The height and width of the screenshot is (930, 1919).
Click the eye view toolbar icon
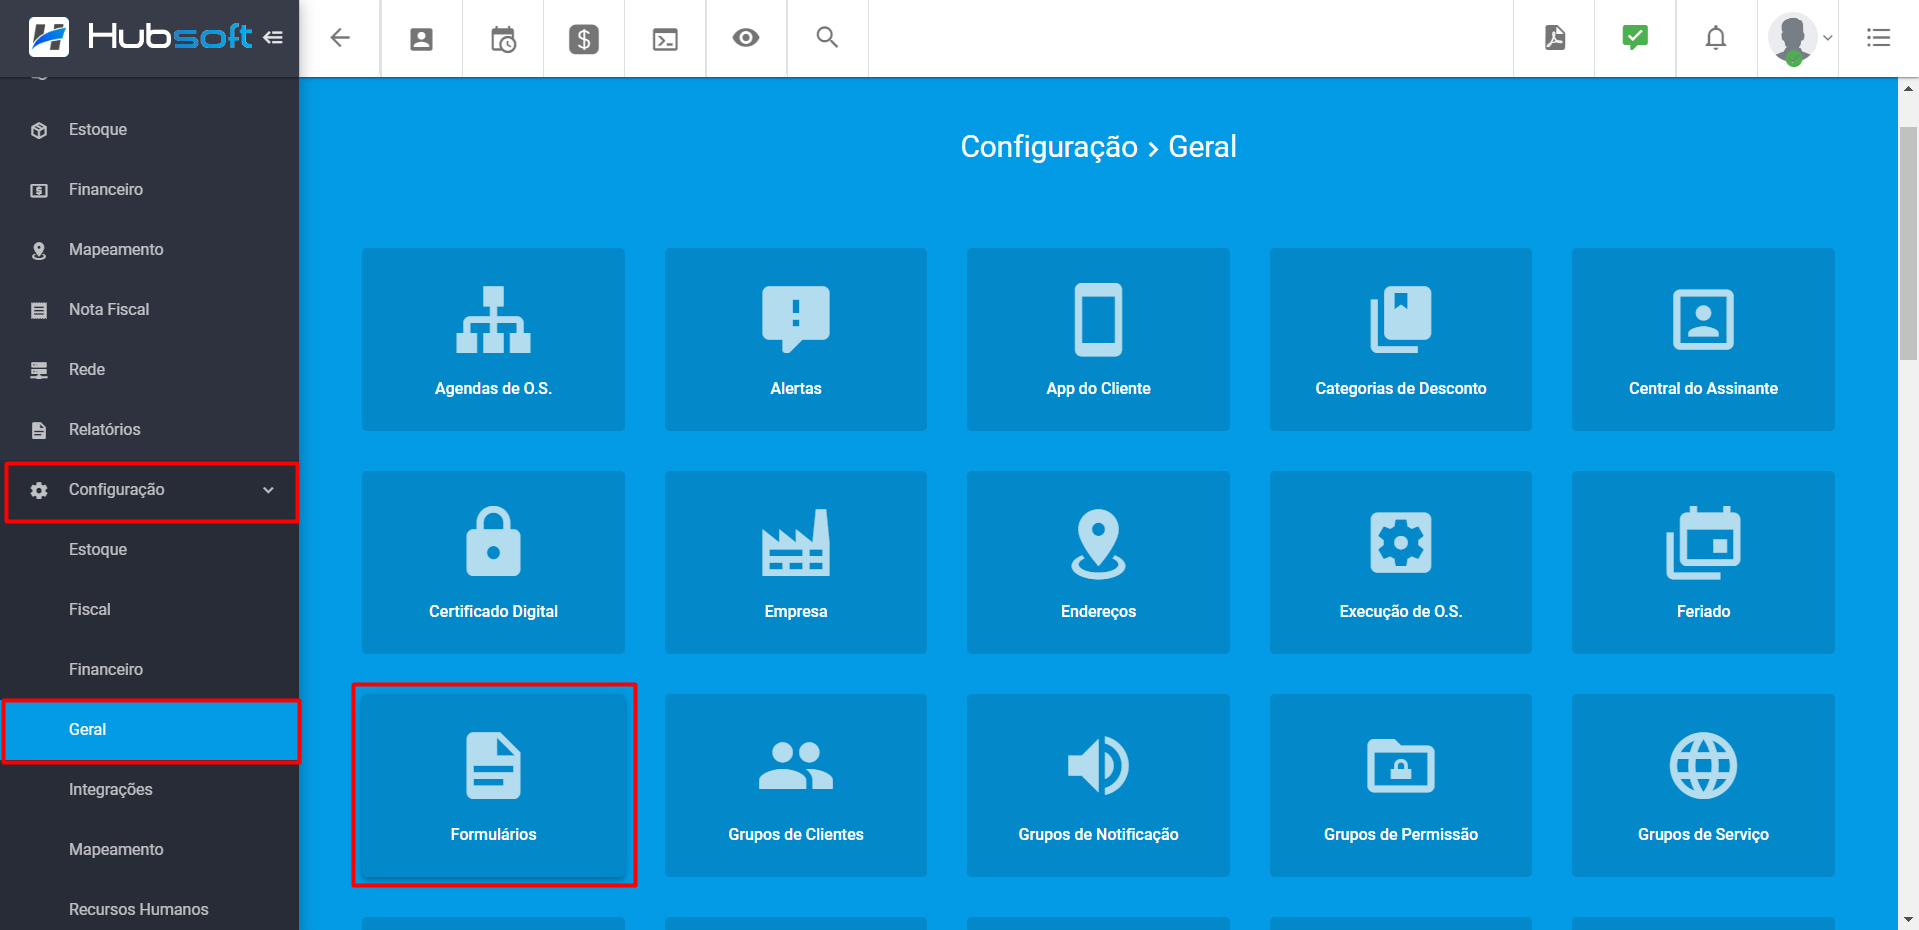click(746, 38)
